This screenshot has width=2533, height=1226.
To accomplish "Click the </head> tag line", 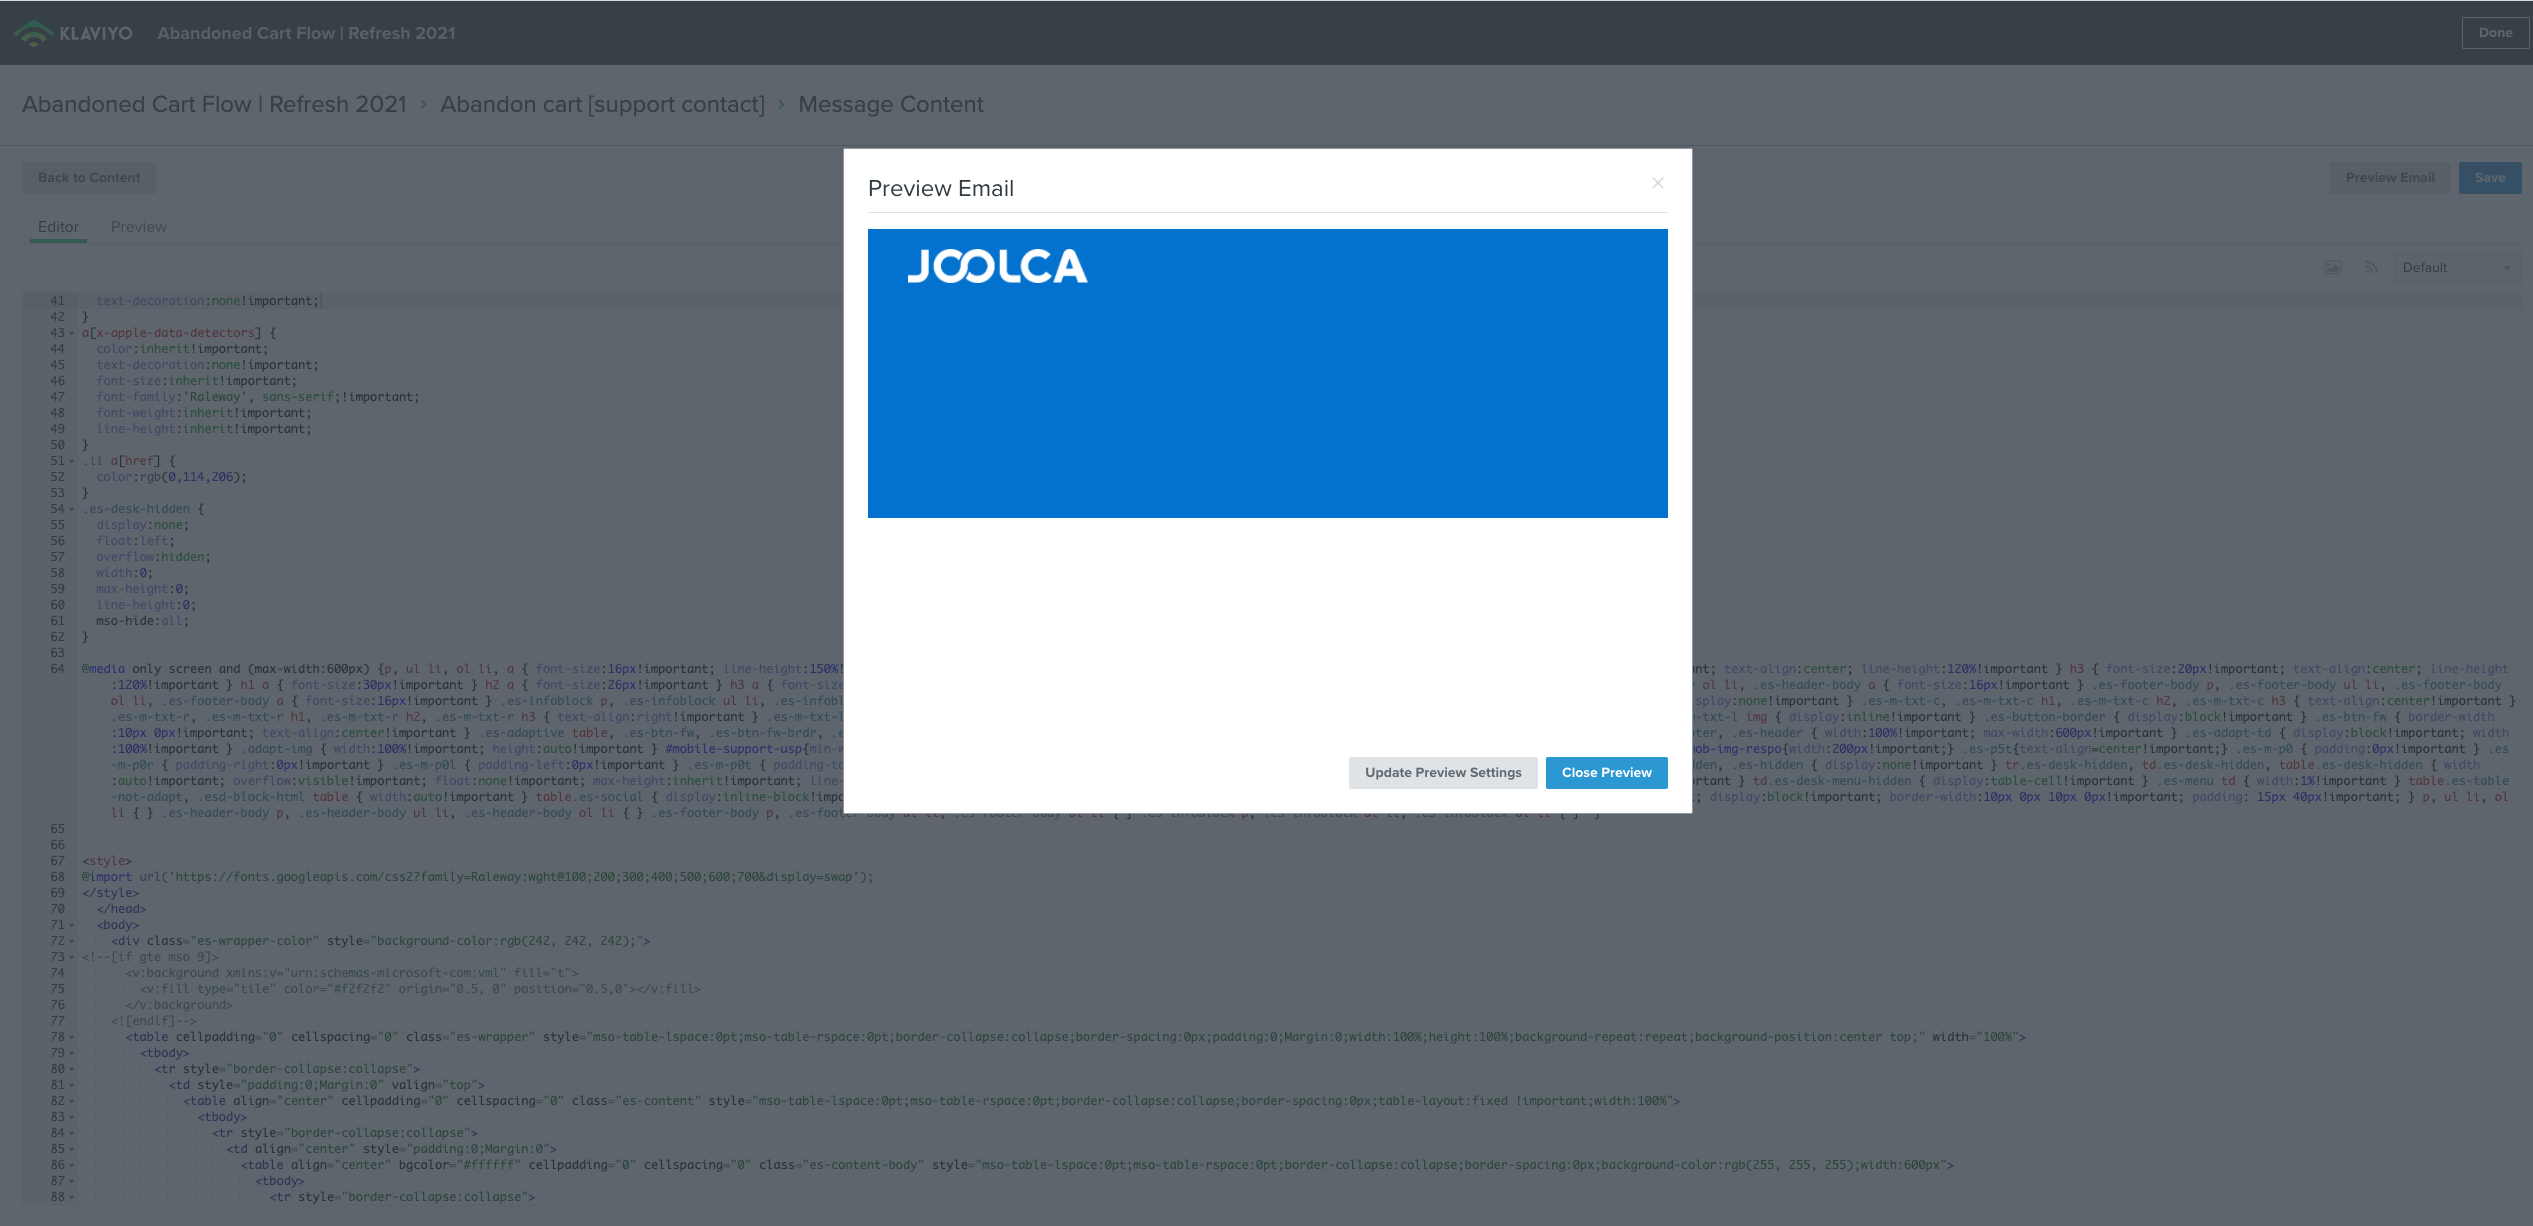I will pos(121,909).
